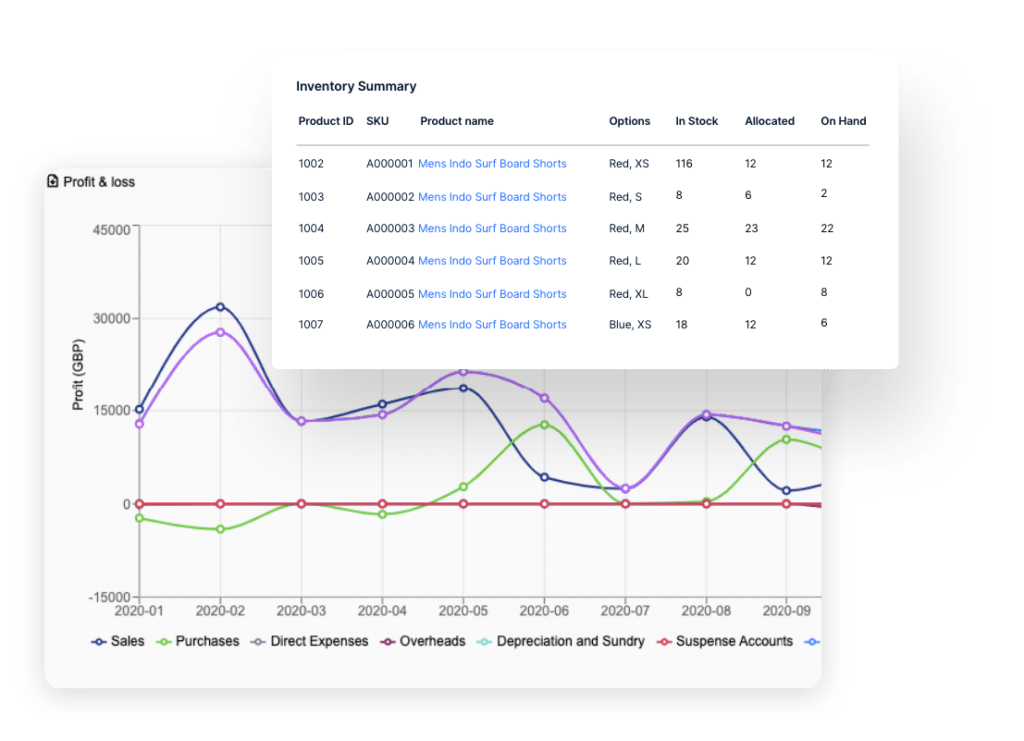Sort by the Allocated column header
The image size is (1024, 741).
pos(769,121)
